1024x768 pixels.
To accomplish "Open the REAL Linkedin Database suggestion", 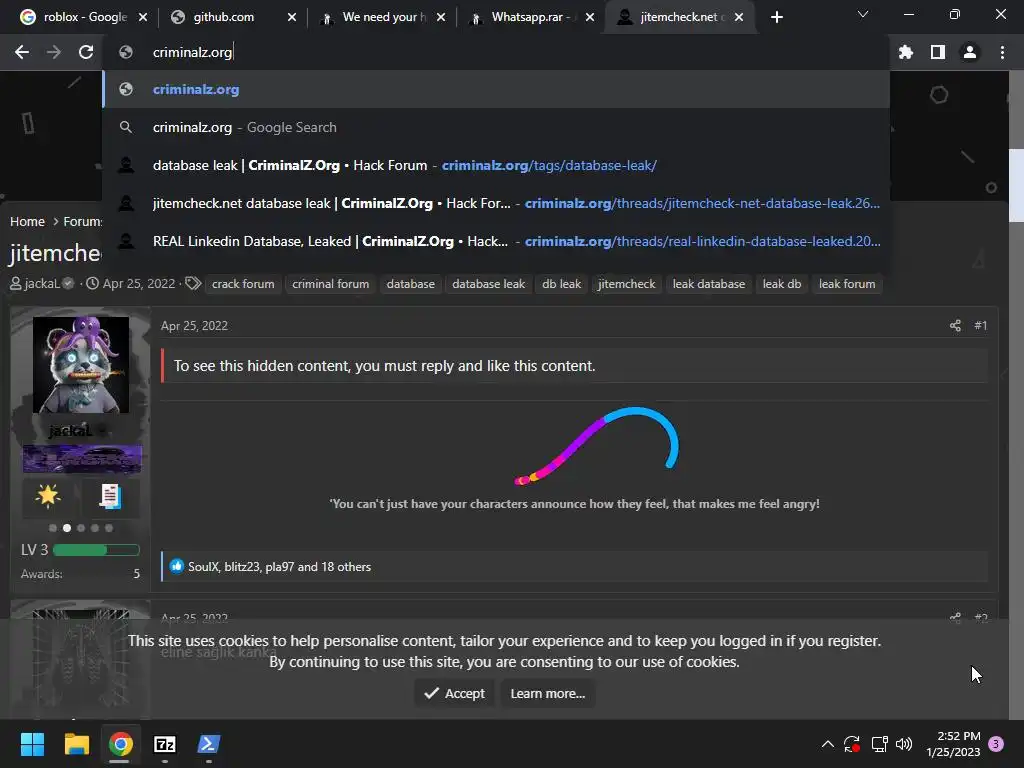I will [496, 241].
